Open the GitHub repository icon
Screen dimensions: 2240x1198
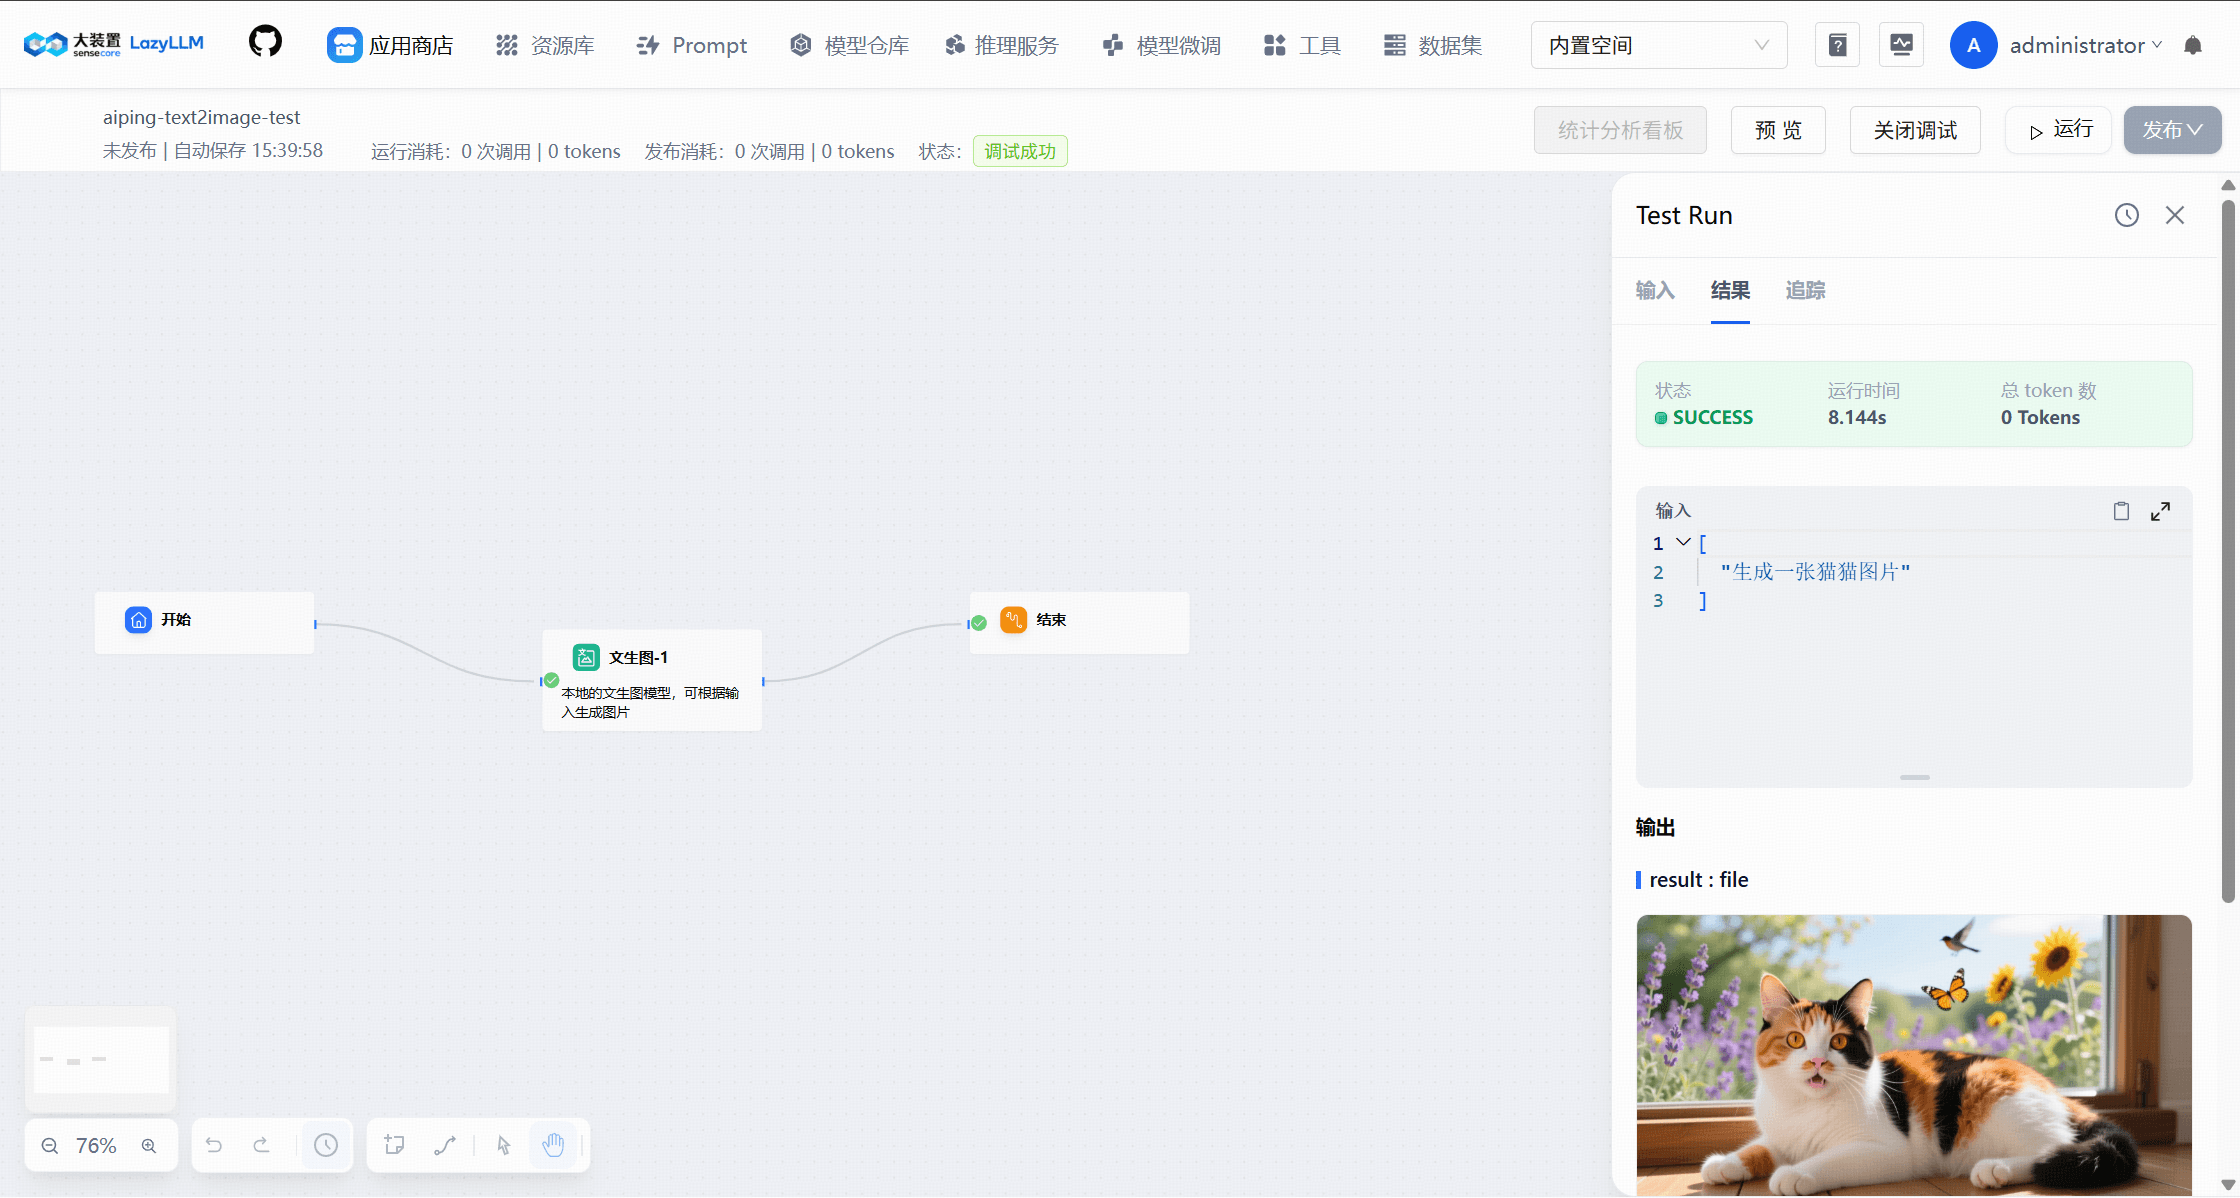tap(265, 43)
